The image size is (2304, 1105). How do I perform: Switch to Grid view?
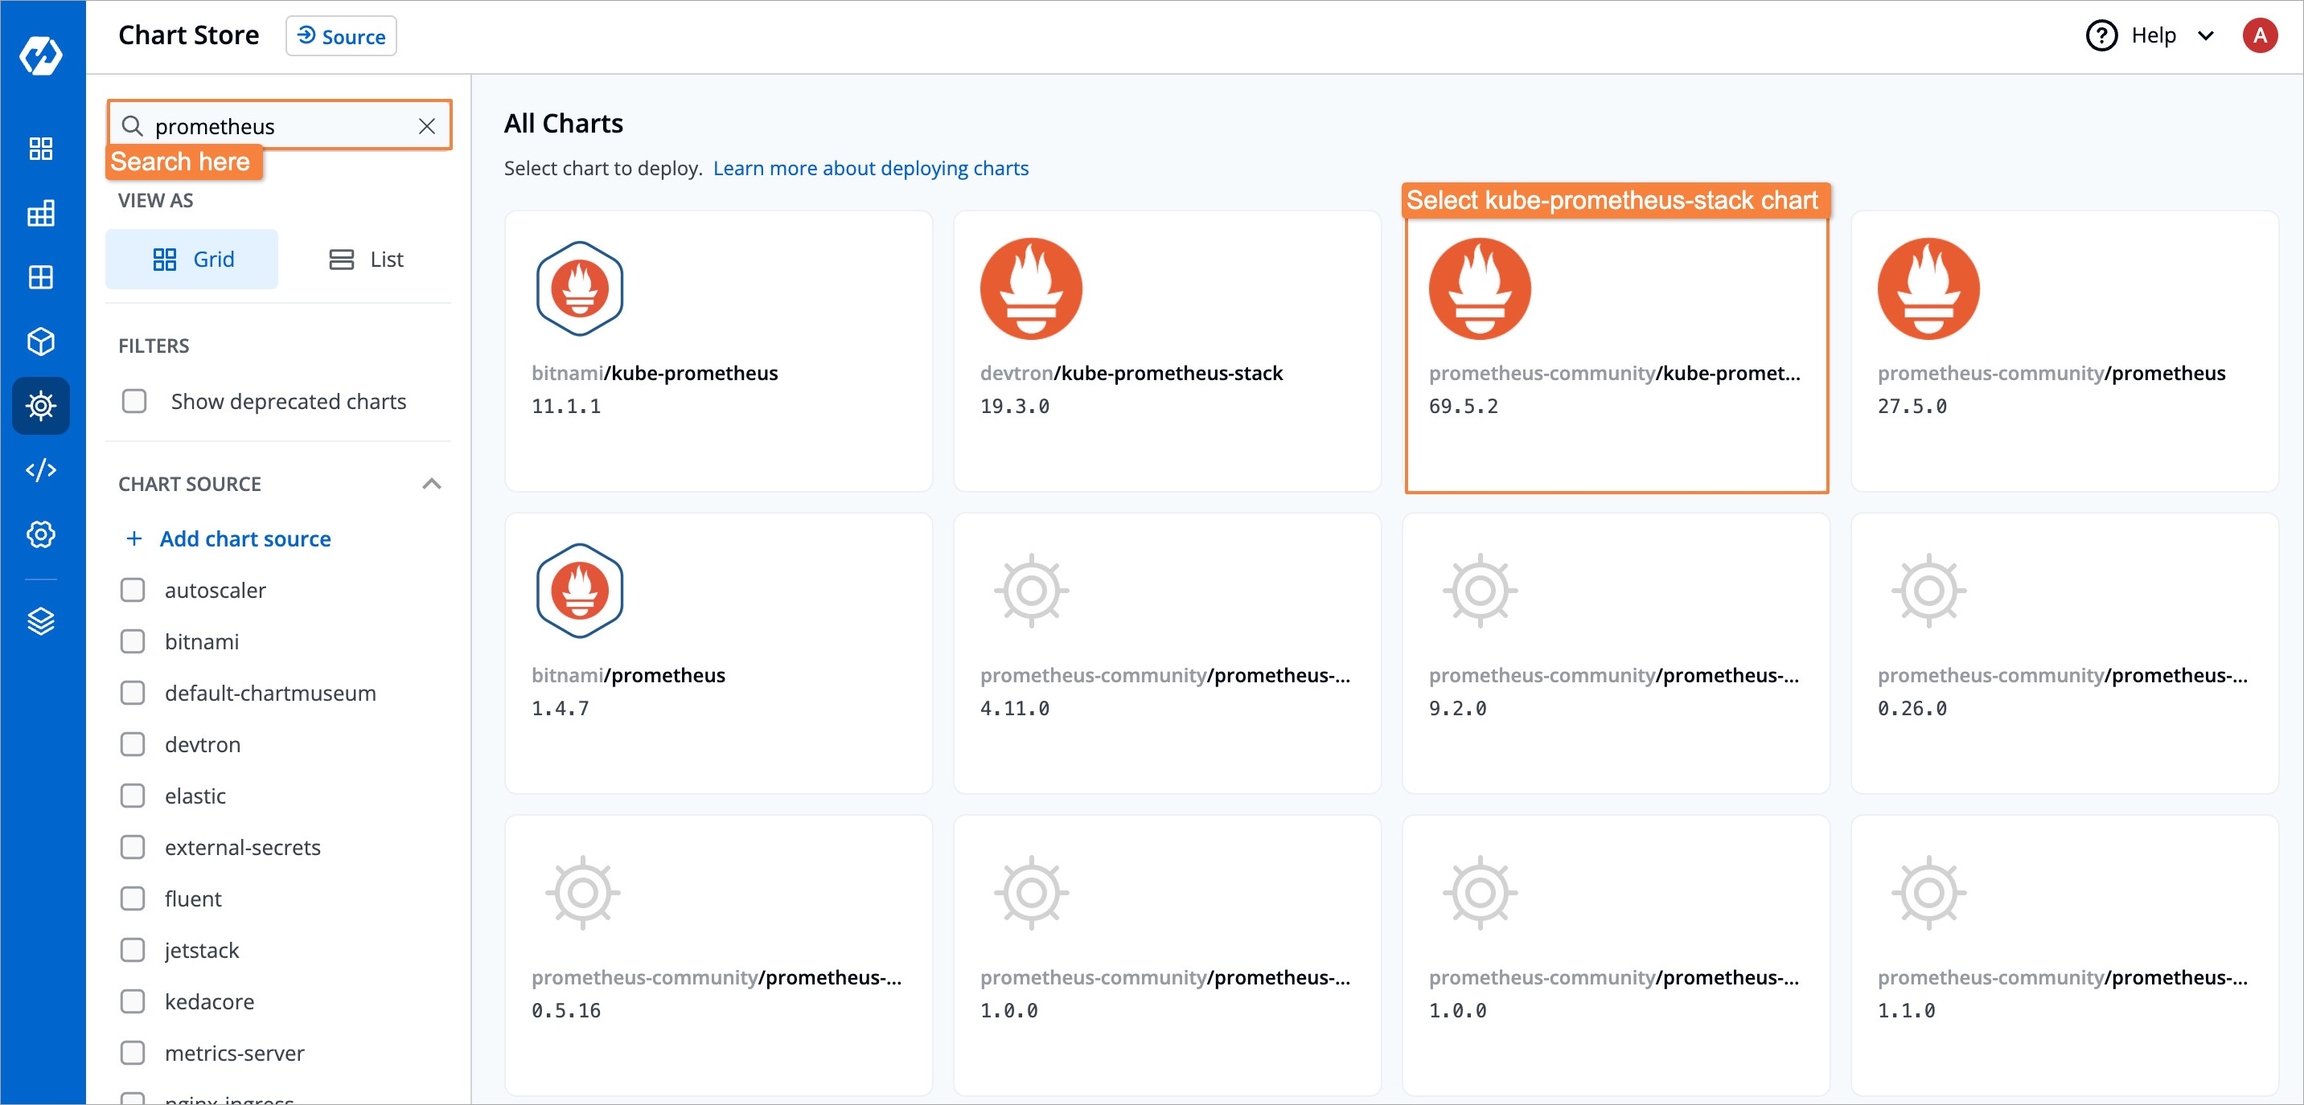pyautogui.click(x=192, y=259)
